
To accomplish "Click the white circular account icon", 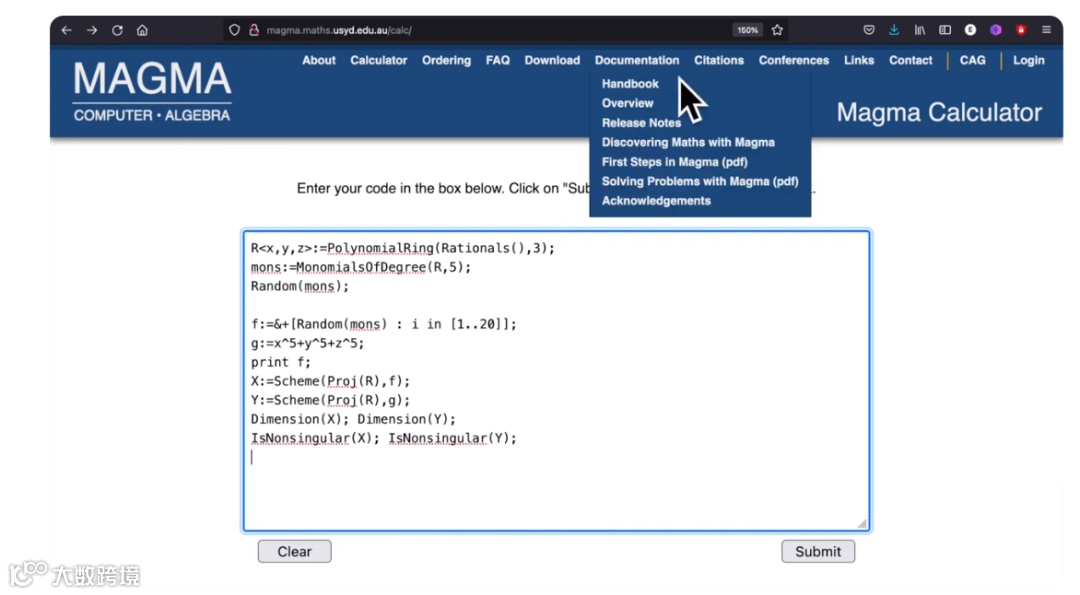I will 970,30.
